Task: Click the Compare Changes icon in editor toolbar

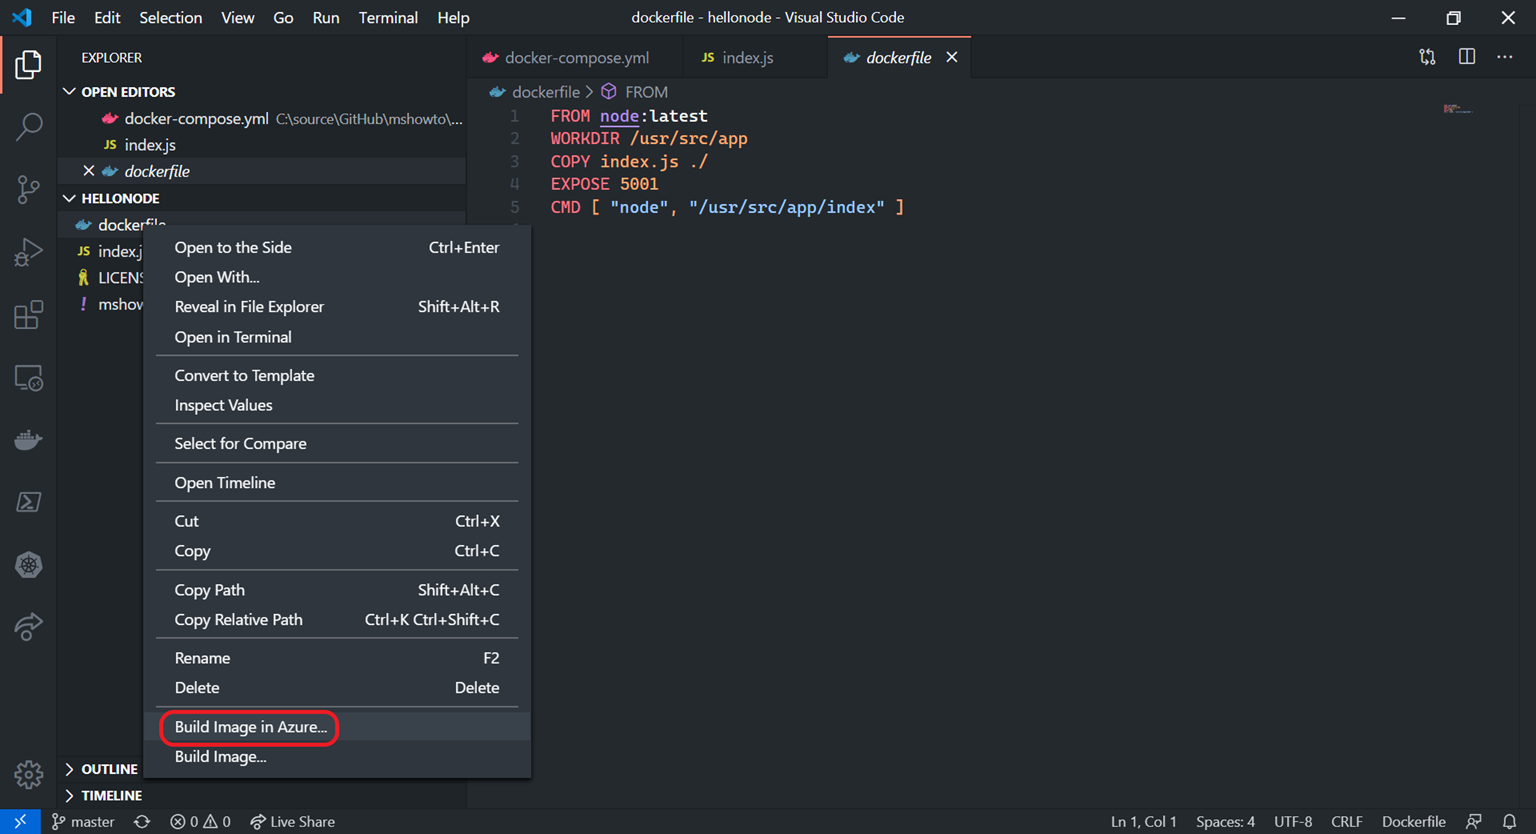Action: point(1427,57)
